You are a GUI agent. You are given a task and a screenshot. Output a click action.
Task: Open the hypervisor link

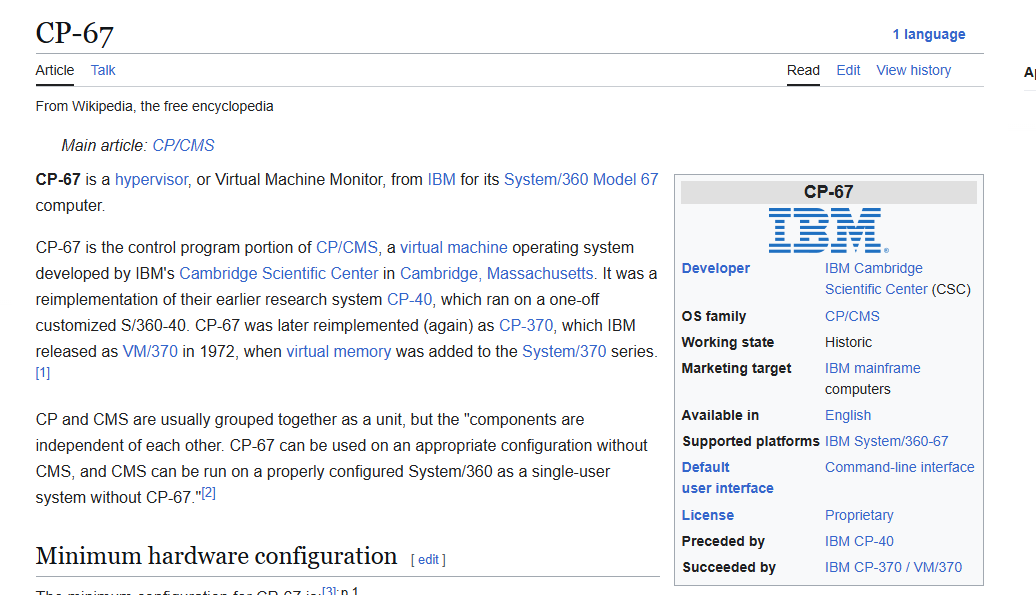click(x=151, y=180)
